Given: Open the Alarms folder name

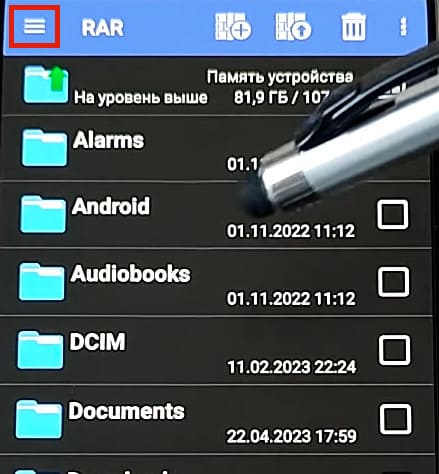Looking at the screenshot, I should [108, 140].
